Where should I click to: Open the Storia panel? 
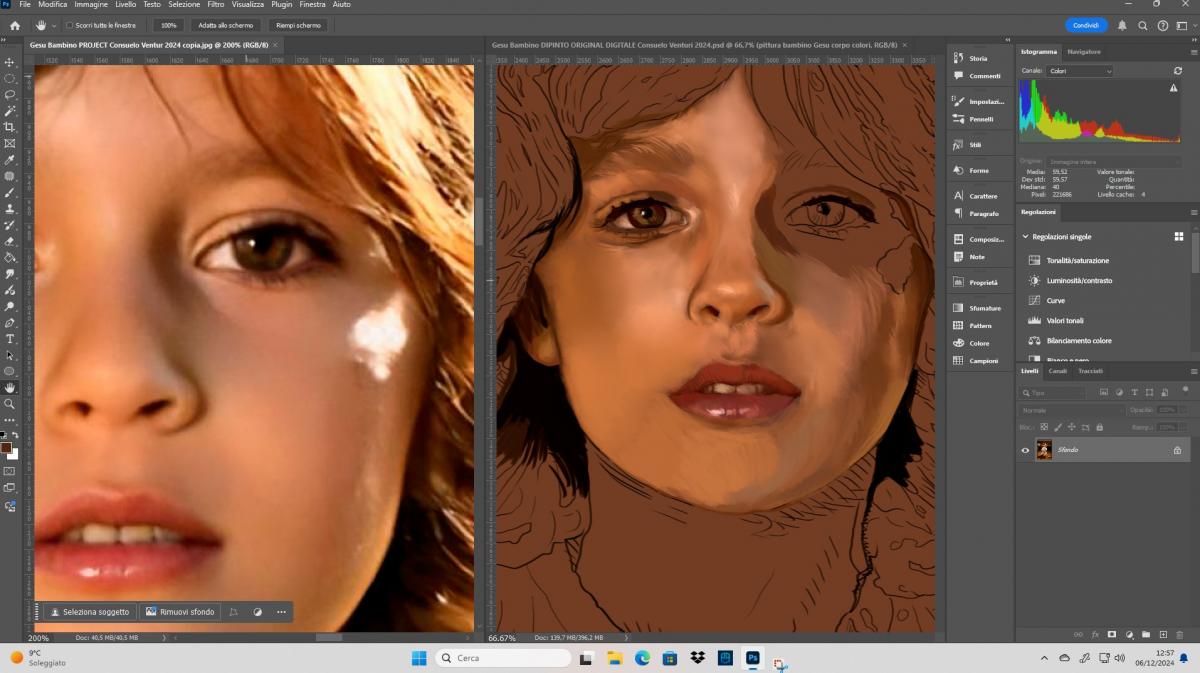[x=971, y=58]
